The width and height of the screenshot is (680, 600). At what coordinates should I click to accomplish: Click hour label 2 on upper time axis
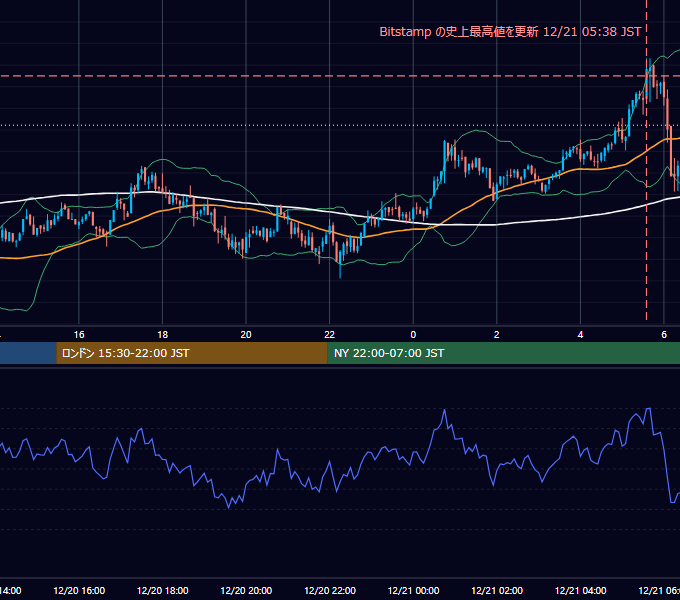click(497, 335)
